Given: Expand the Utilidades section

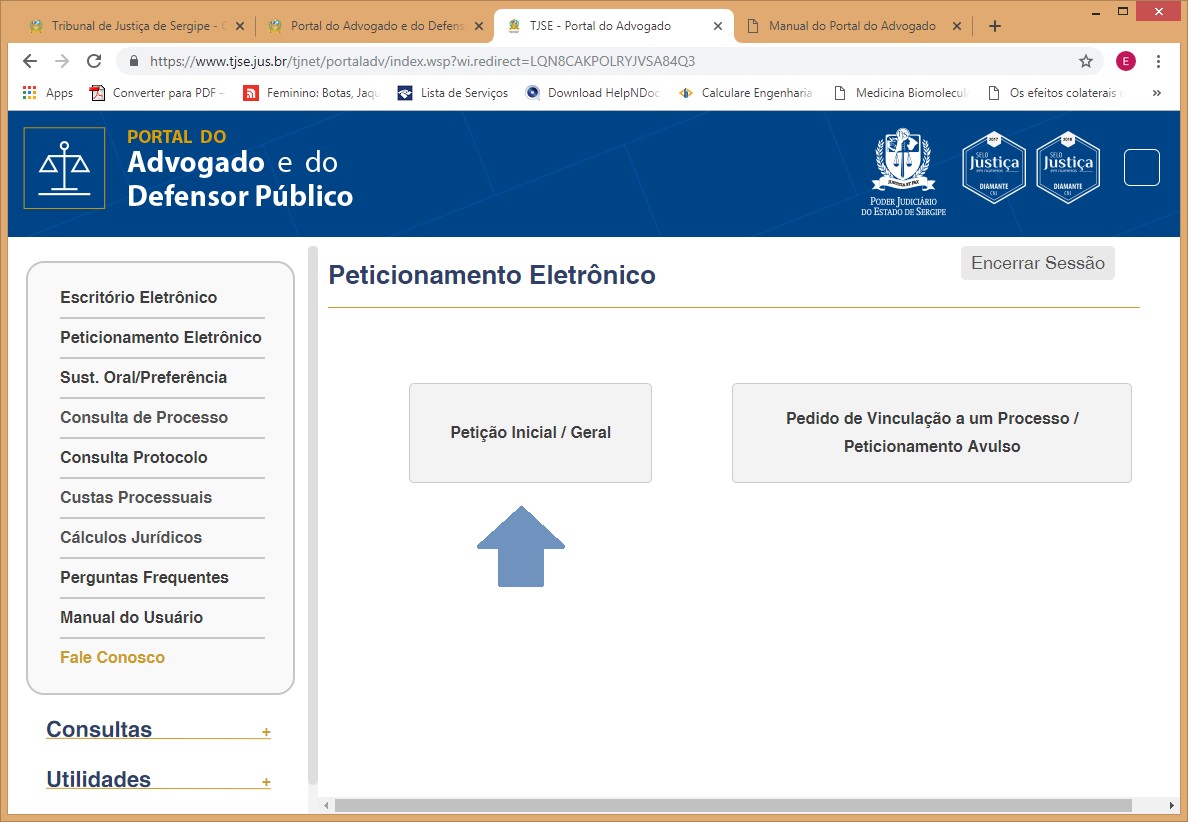Looking at the screenshot, I should pos(266,782).
